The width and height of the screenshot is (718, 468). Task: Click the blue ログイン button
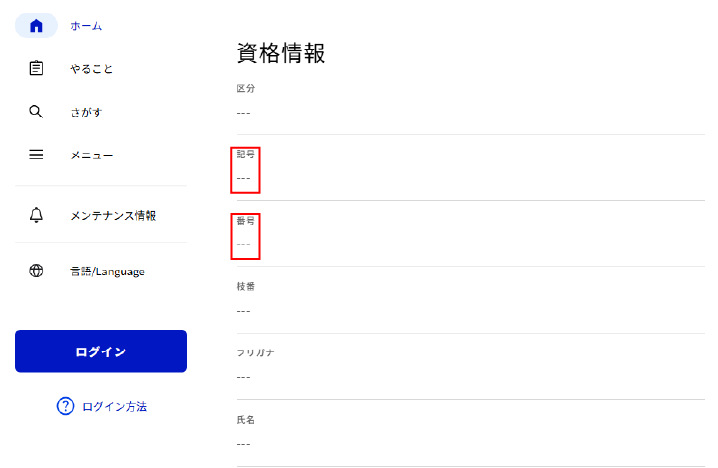coord(101,351)
